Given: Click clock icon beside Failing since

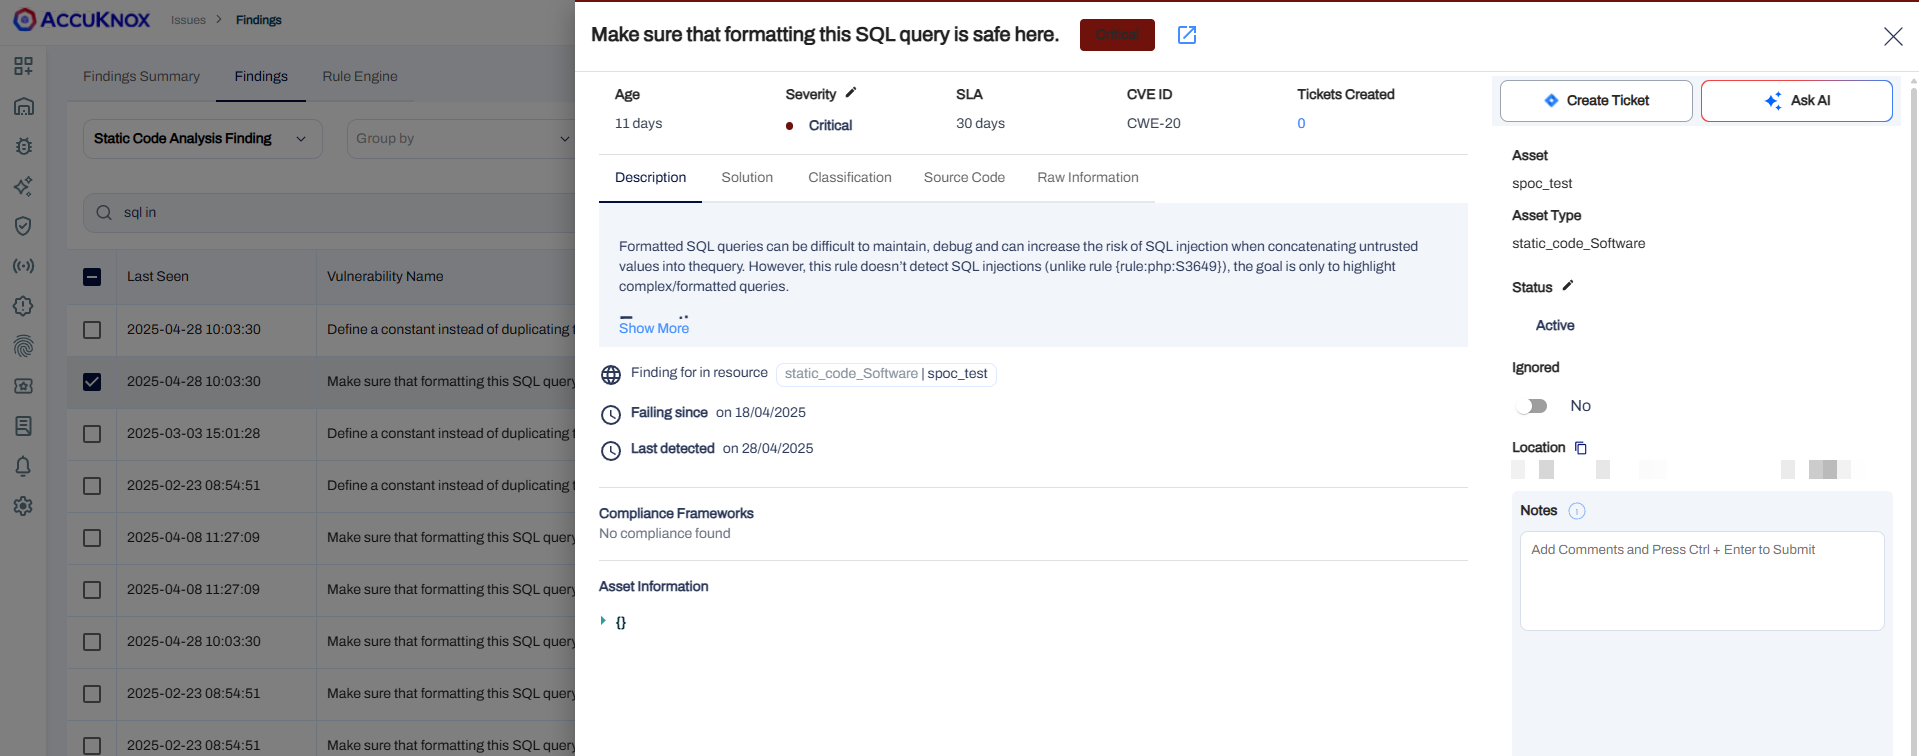Looking at the screenshot, I should pyautogui.click(x=611, y=415).
